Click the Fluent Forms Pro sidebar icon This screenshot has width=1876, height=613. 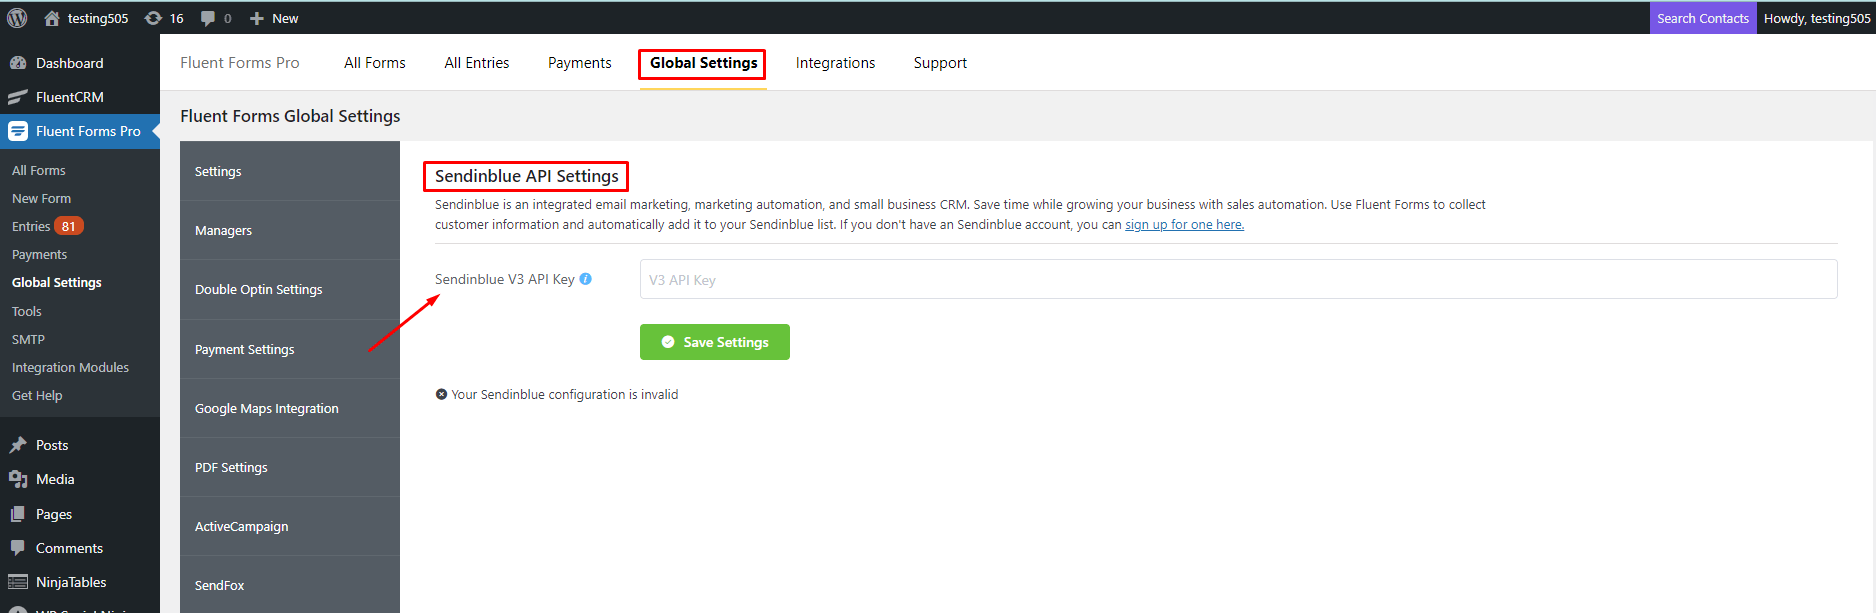coord(18,131)
